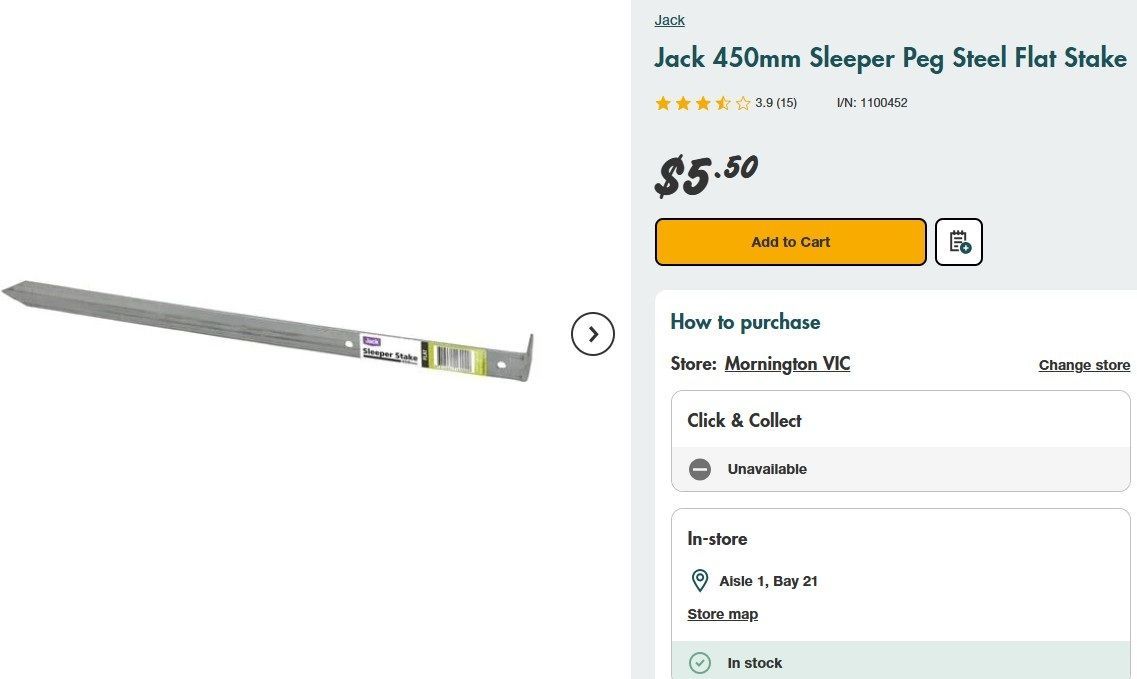The image size is (1137, 679).
Task: Click the Sleeper Stake product image
Action: [270, 333]
